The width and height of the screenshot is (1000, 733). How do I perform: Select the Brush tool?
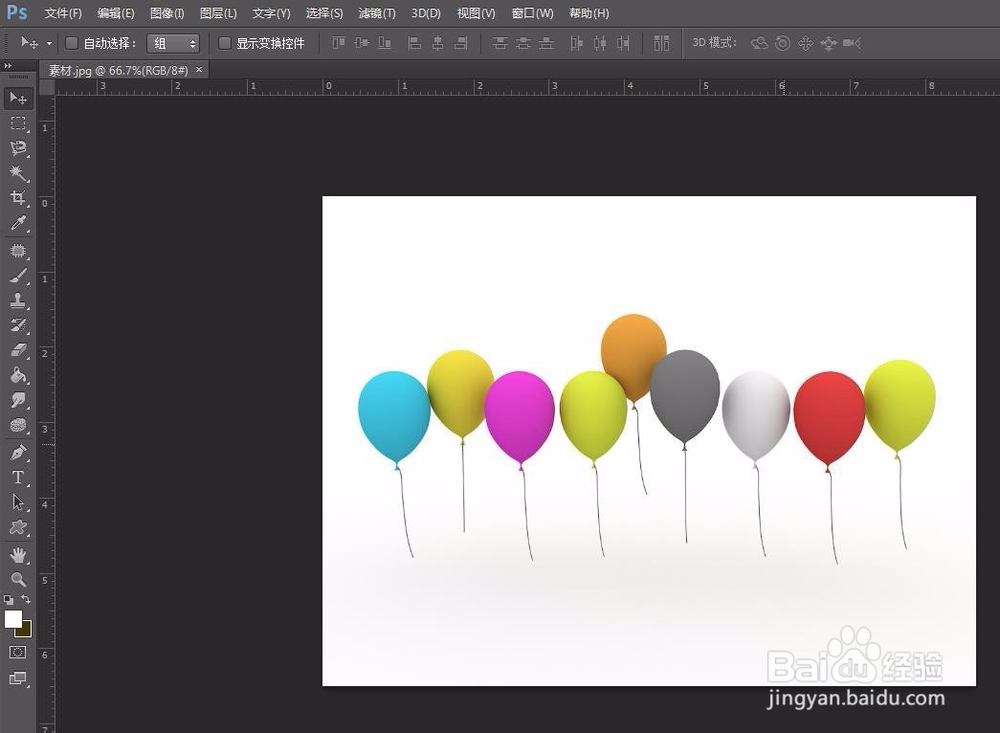point(18,276)
